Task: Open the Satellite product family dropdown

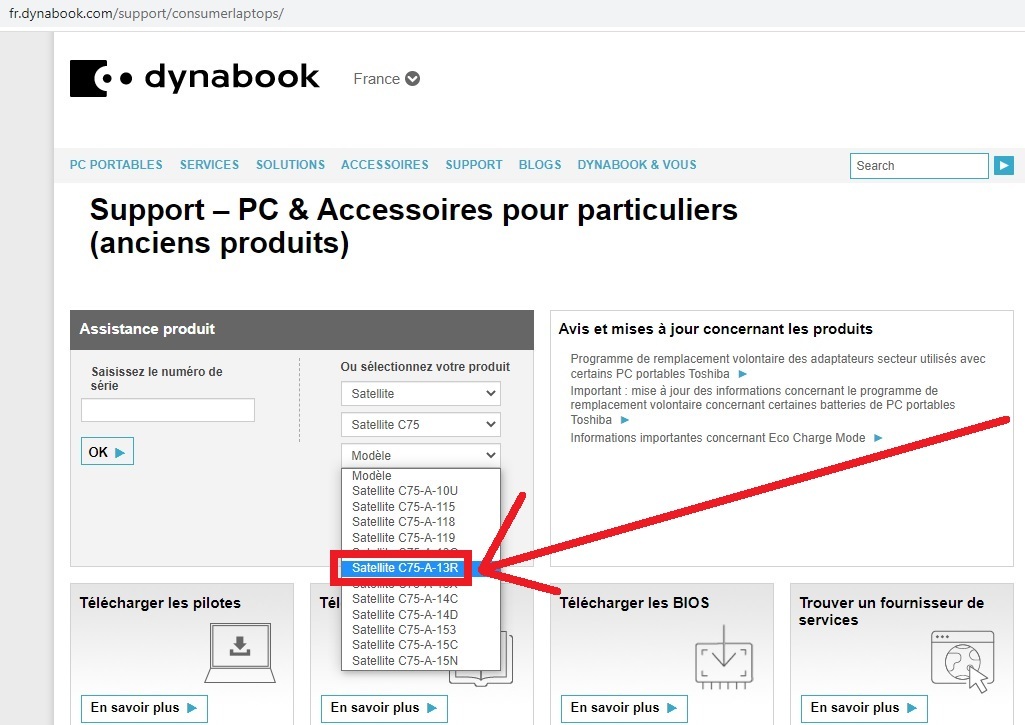Action: pos(421,394)
